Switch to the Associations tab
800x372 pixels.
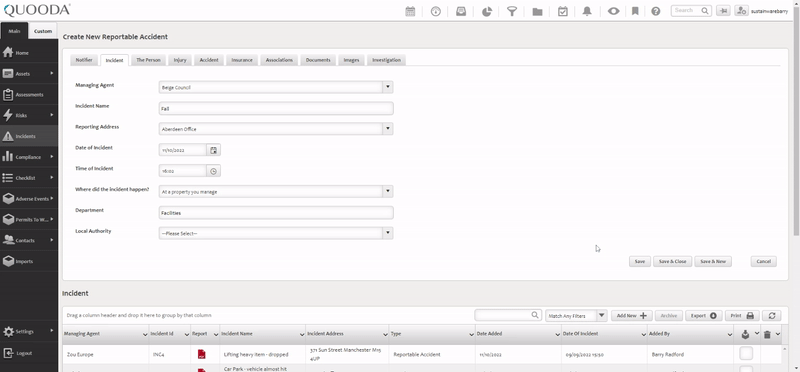point(279,60)
